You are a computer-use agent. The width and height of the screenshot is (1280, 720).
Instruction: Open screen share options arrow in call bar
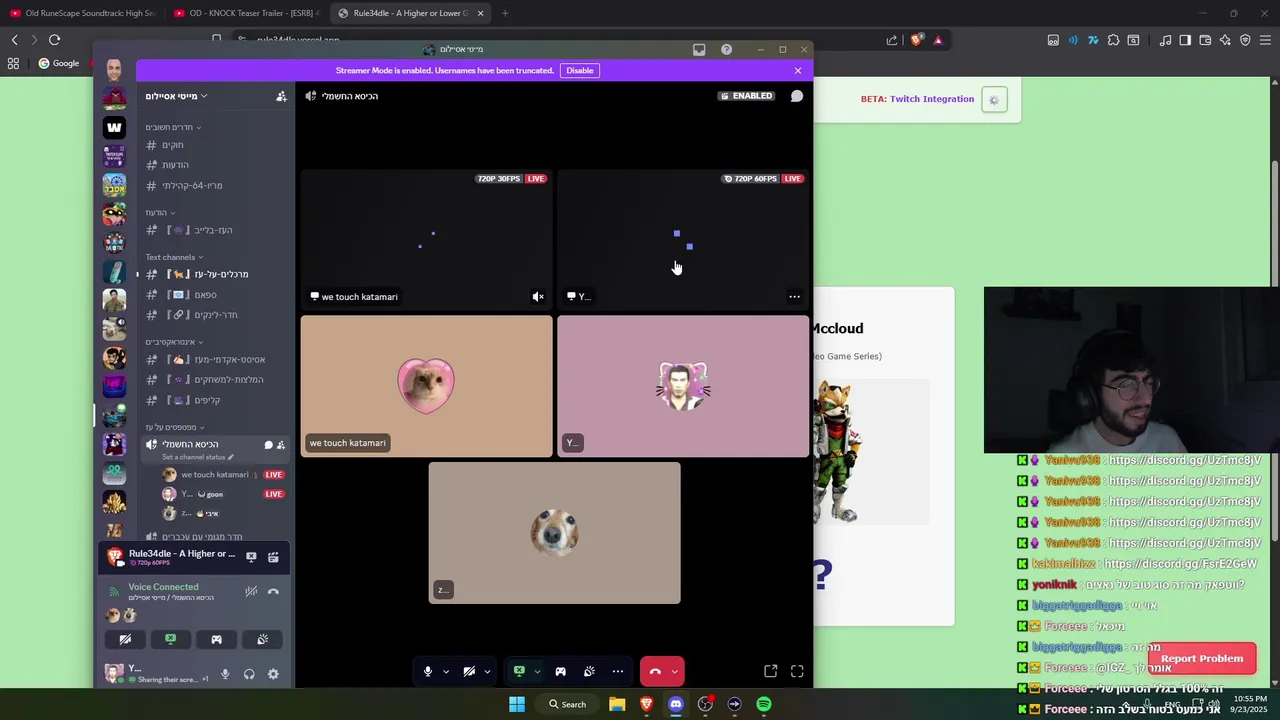pos(537,671)
